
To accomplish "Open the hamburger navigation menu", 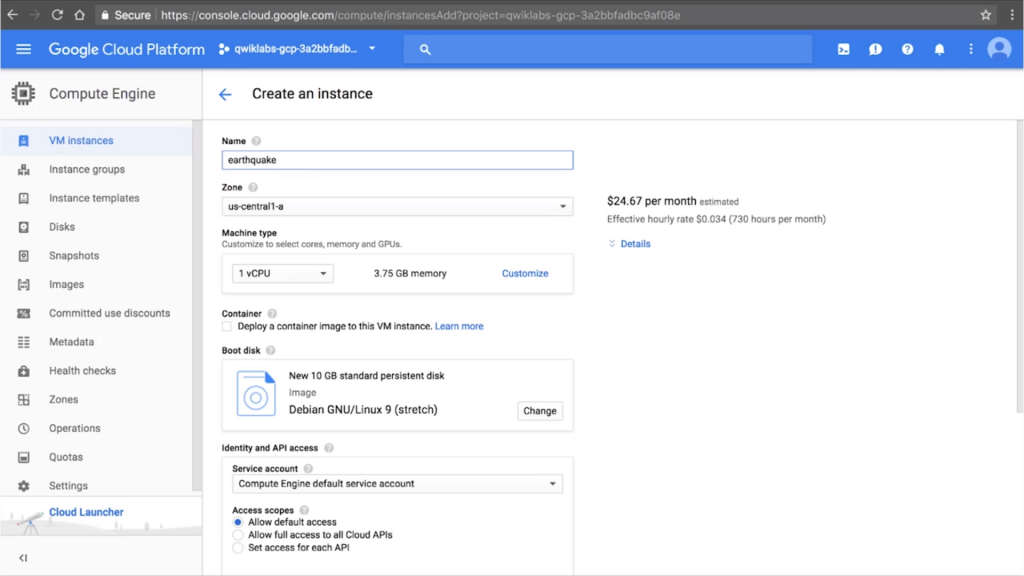I will click(24, 49).
